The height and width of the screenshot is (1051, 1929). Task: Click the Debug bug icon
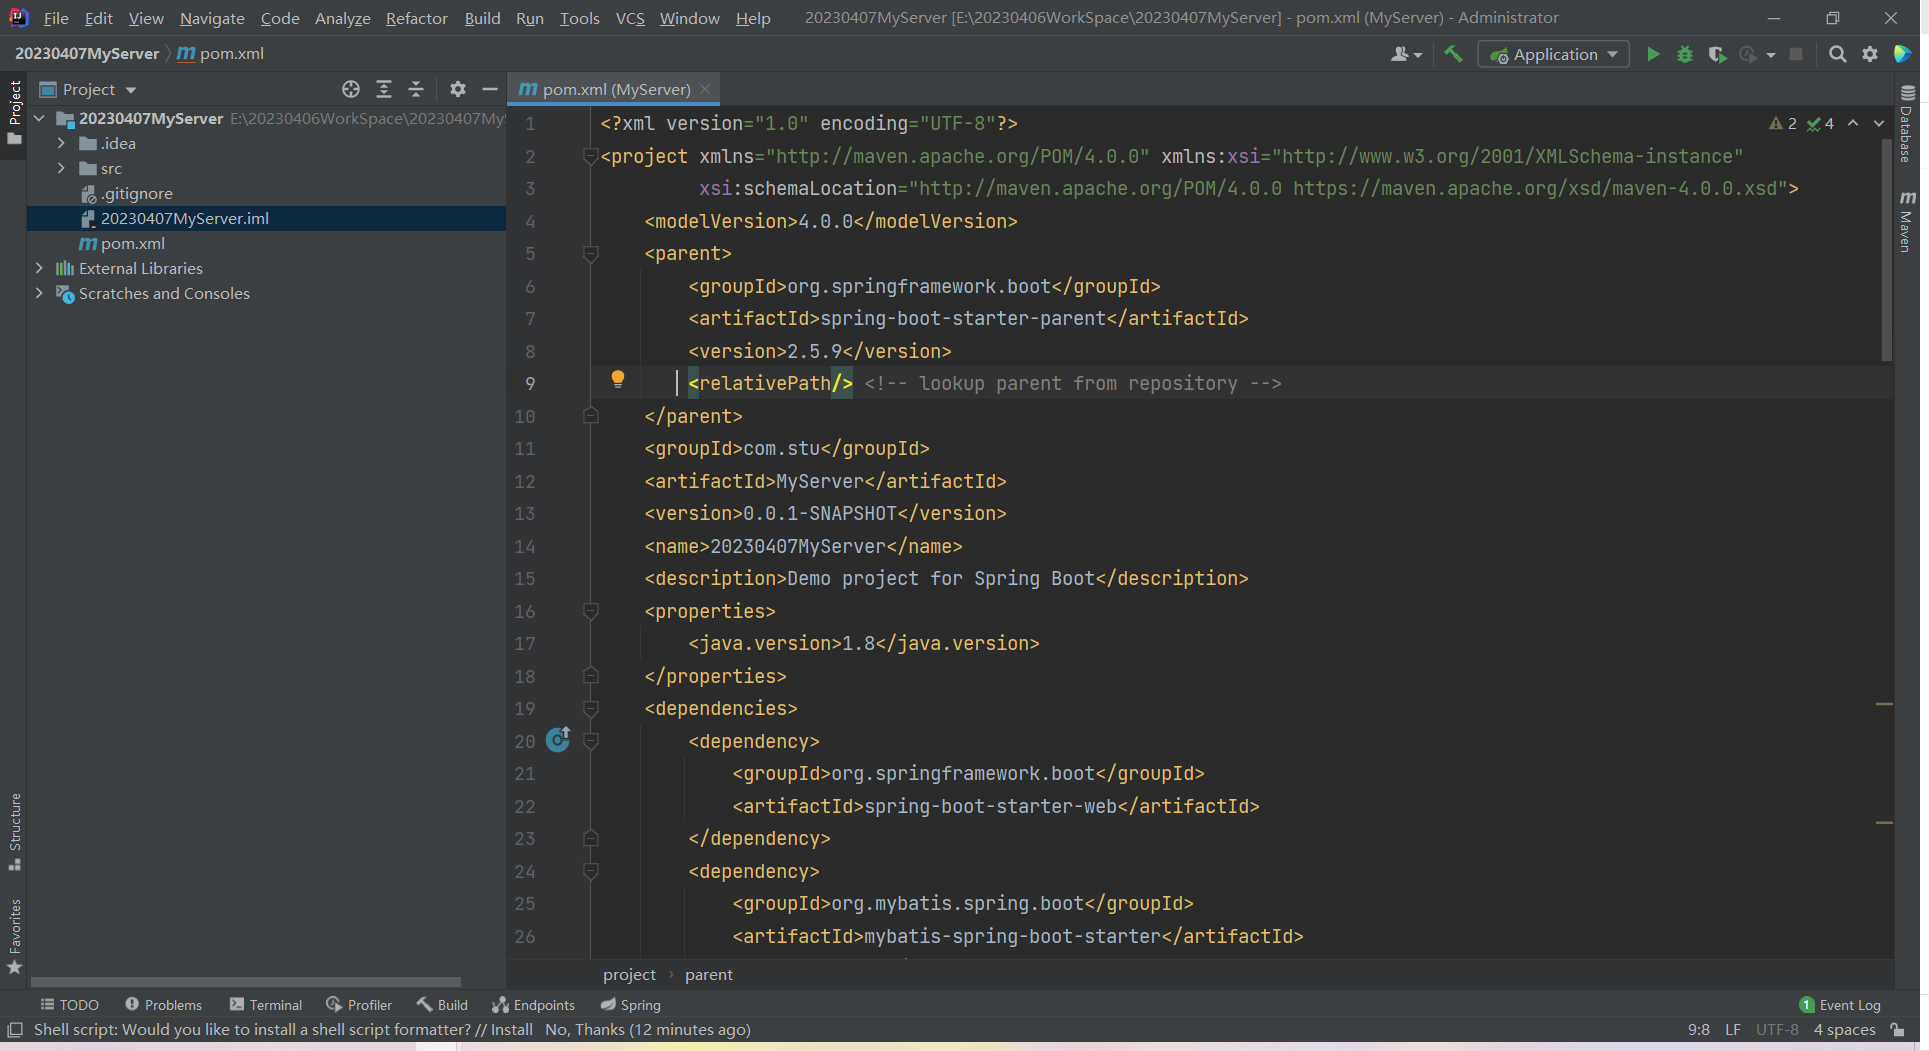click(x=1685, y=55)
